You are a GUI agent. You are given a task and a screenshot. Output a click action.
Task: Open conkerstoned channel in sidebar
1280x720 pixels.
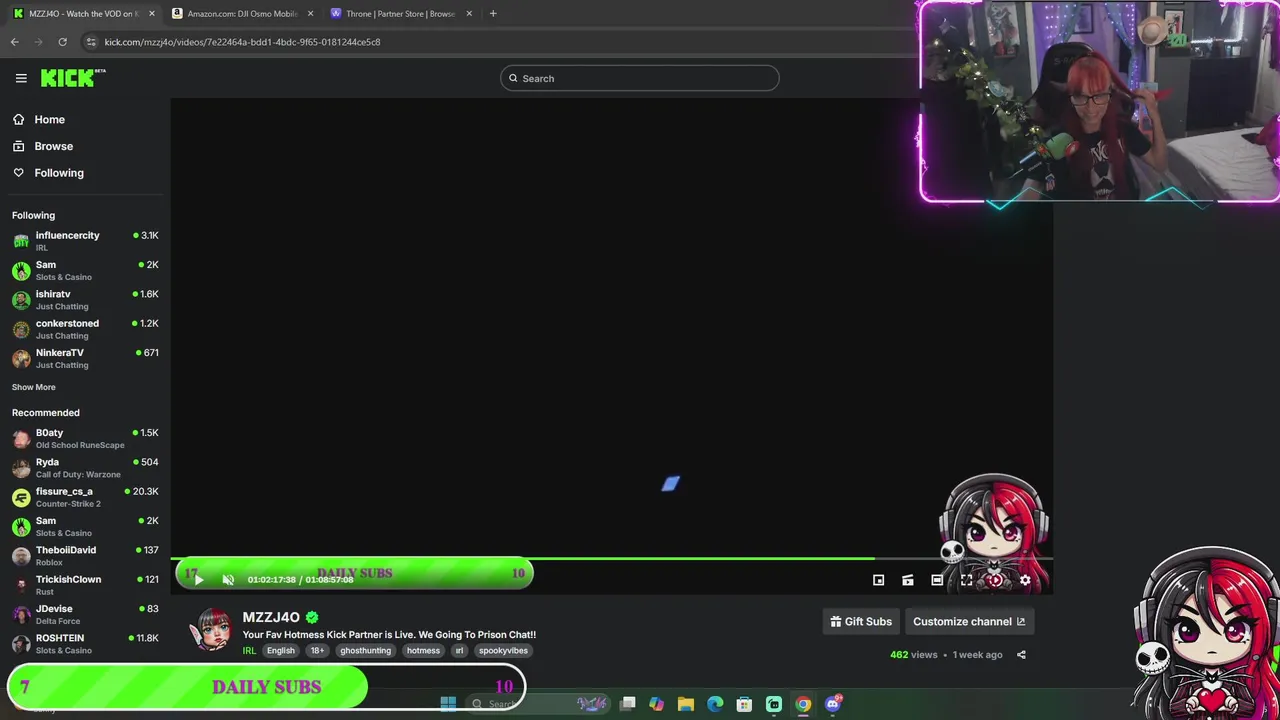tap(85, 329)
